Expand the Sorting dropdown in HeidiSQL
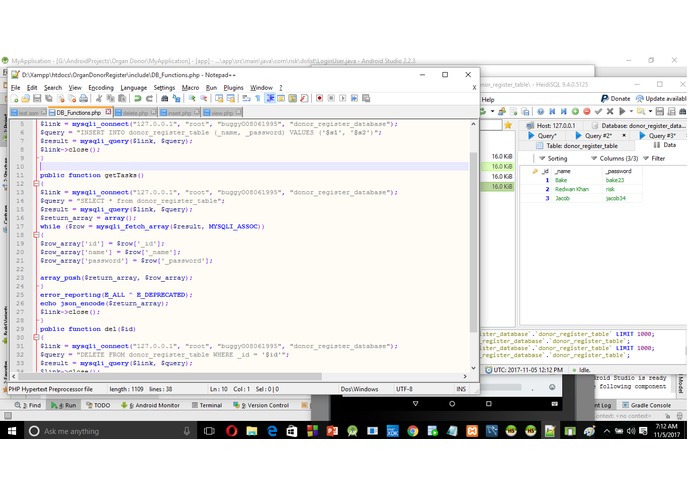Screen dimensions: 695x494 (553, 158)
